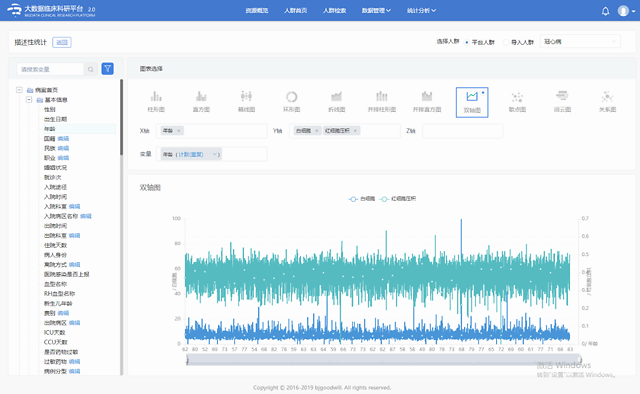Open the 统计分析 dropdown menu

[x=421, y=11]
